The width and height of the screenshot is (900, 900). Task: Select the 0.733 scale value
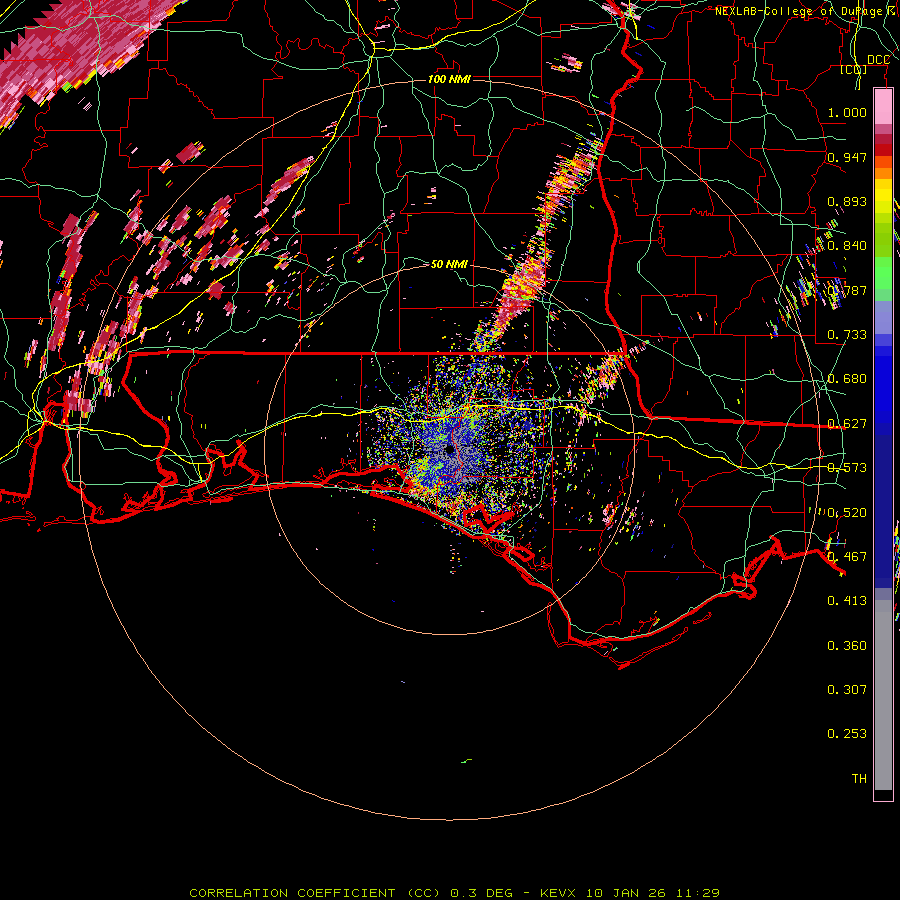click(x=847, y=335)
